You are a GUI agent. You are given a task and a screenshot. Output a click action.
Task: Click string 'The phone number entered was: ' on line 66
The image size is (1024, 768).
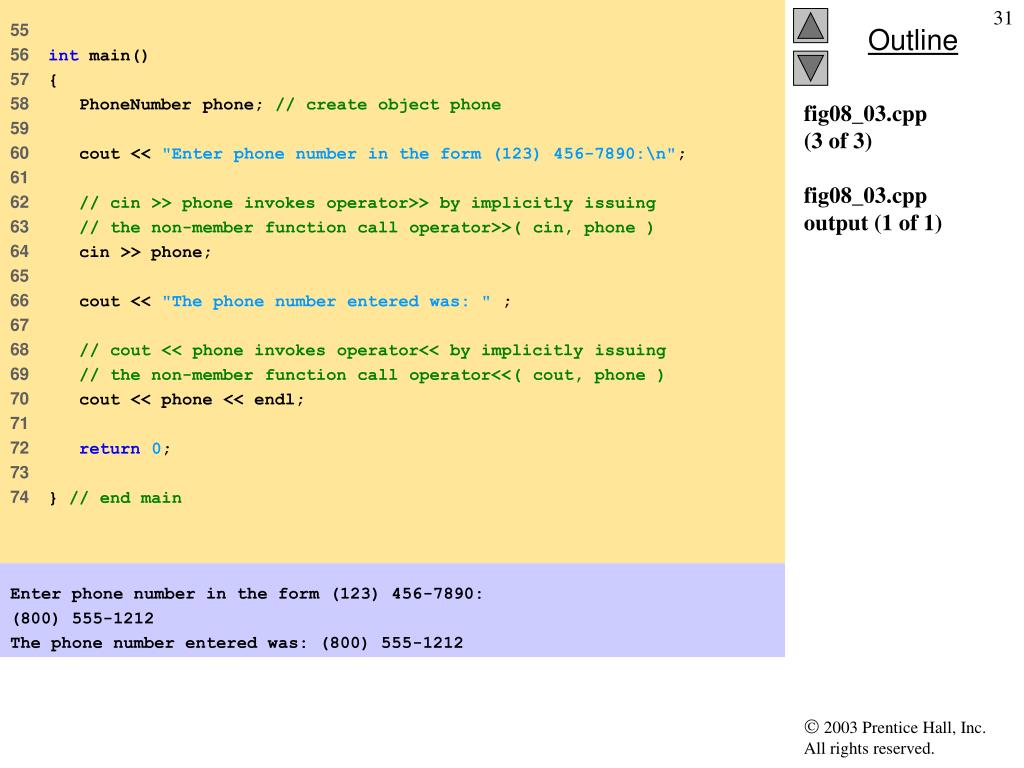(x=327, y=301)
